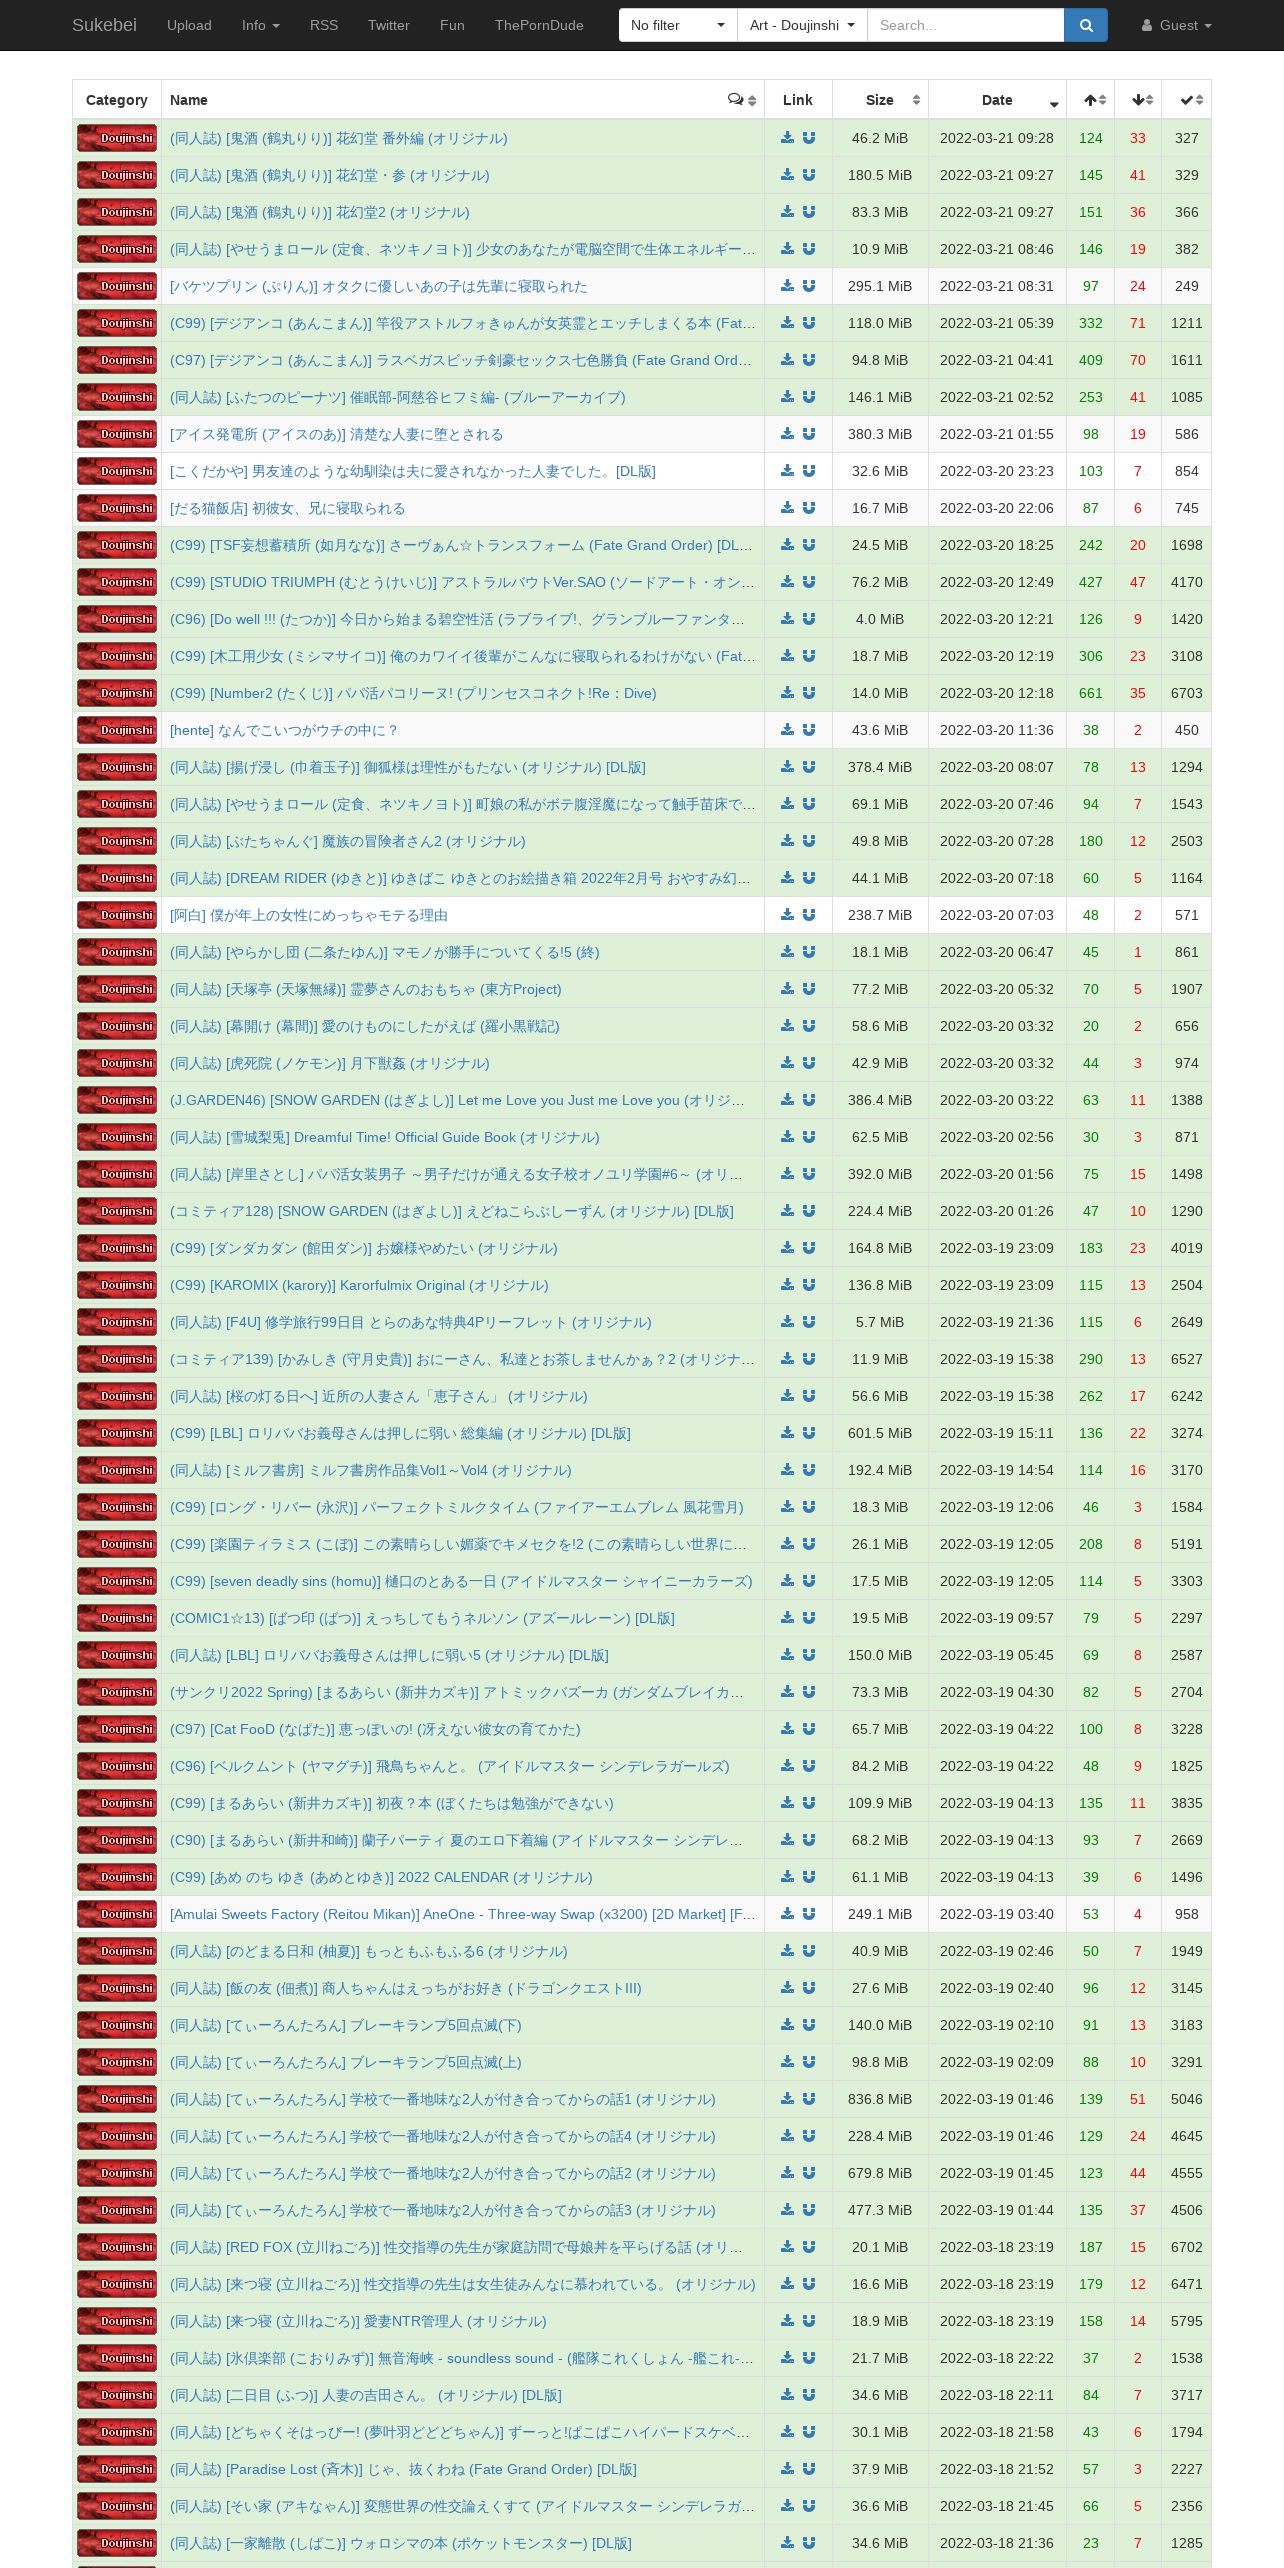The width and height of the screenshot is (1284, 2568).
Task: Download torrent file for the 386.4 MiB entry
Action: tap(788, 1100)
